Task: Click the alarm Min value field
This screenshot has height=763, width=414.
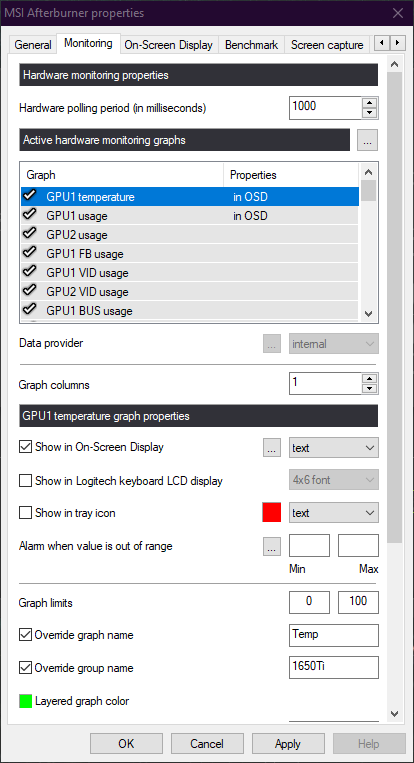Action: coord(309,545)
